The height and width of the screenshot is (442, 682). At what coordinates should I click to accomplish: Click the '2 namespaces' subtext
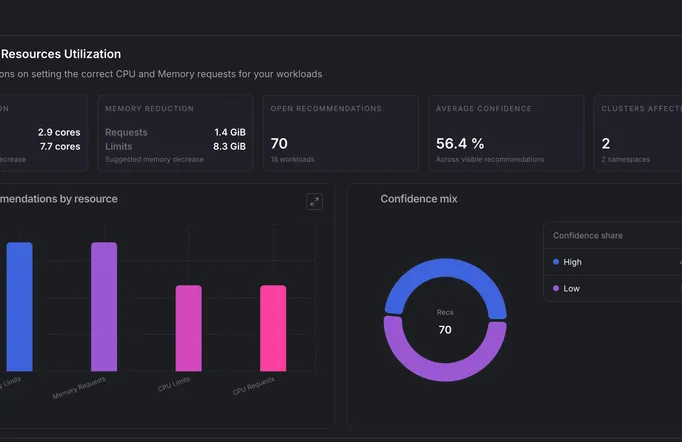[625, 160]
